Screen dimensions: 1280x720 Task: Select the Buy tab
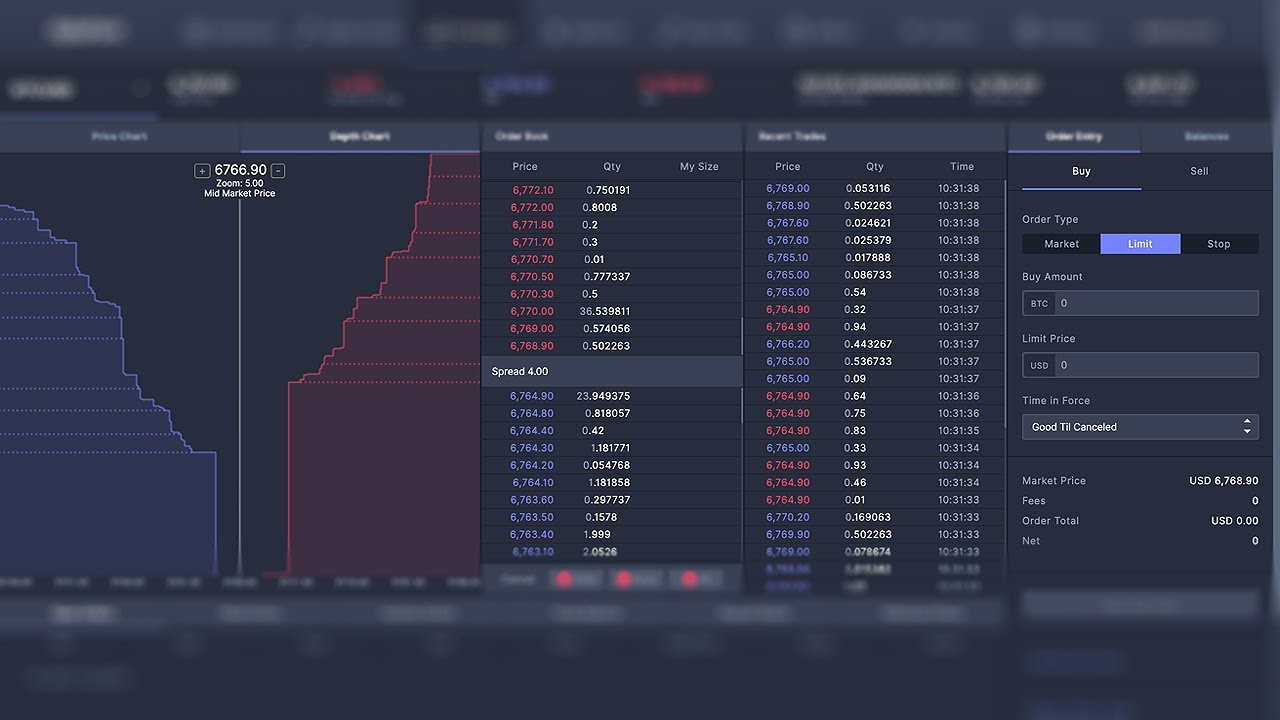pos(1081,171)
